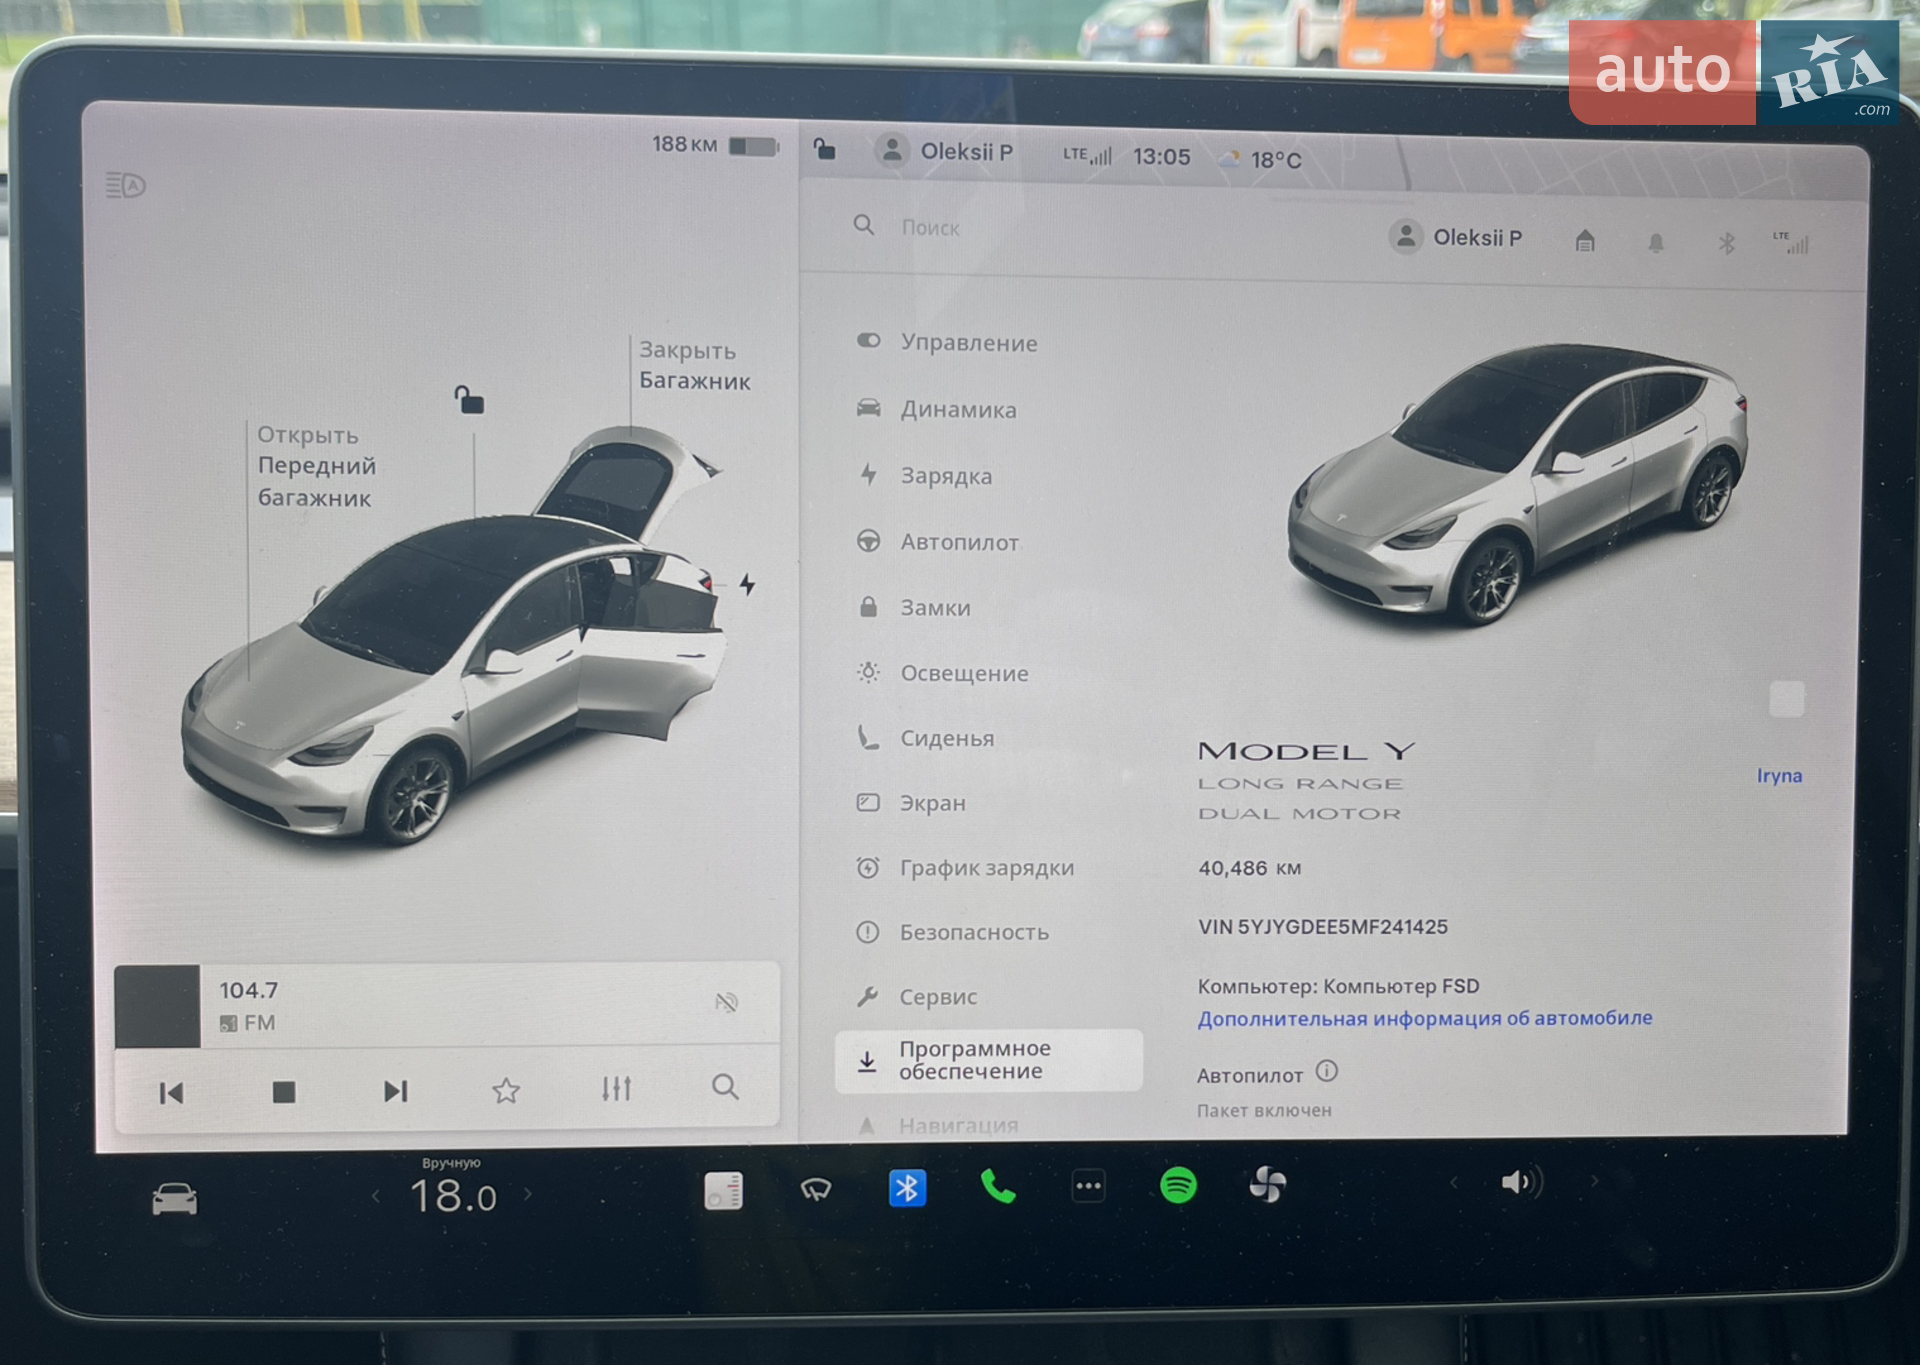Search media with magnifier icon
Viewport: 1920px width, 1365px height.
(725, 1087)
